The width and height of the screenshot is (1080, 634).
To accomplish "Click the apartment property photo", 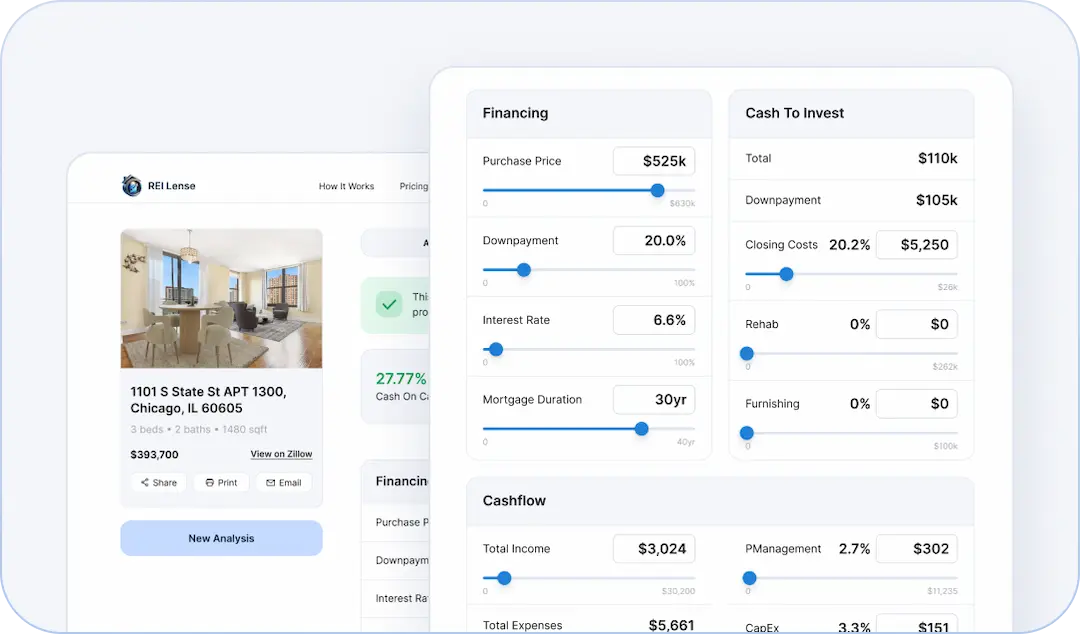I will (x=221, y=298).
